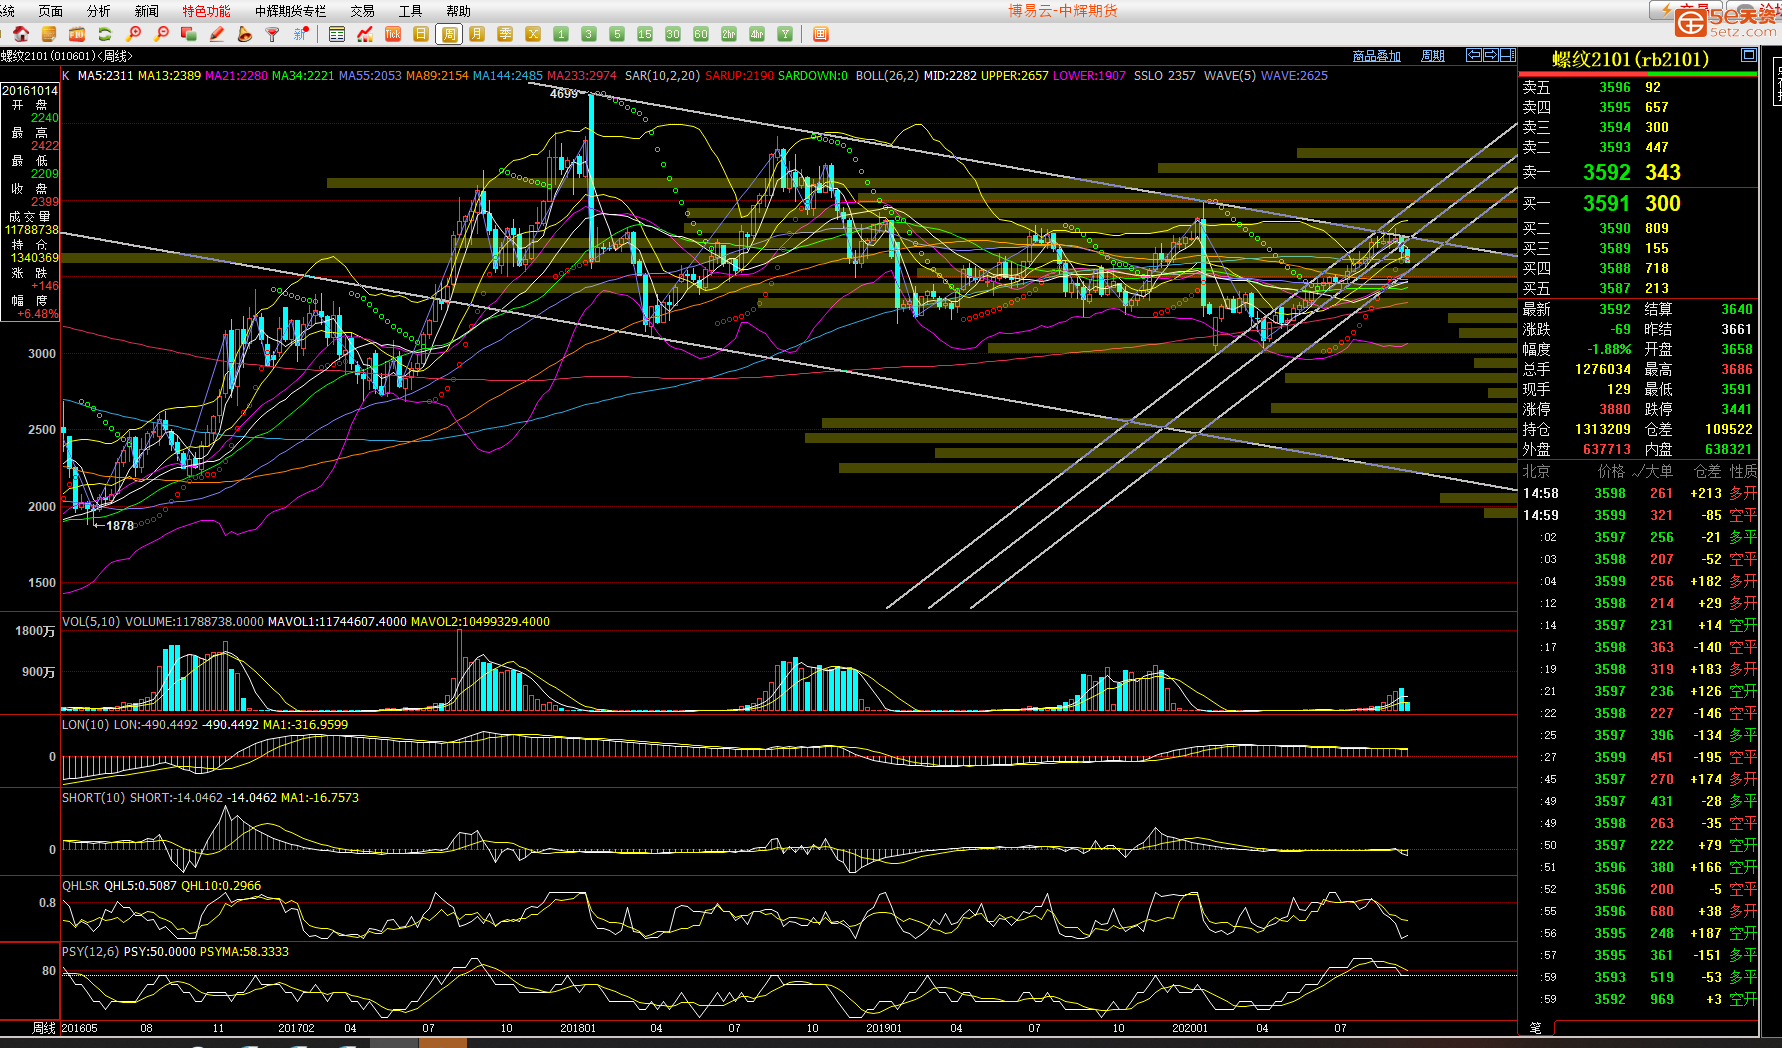Switch to the Tick chart
1782x1048 pixels.
point(393,34)
